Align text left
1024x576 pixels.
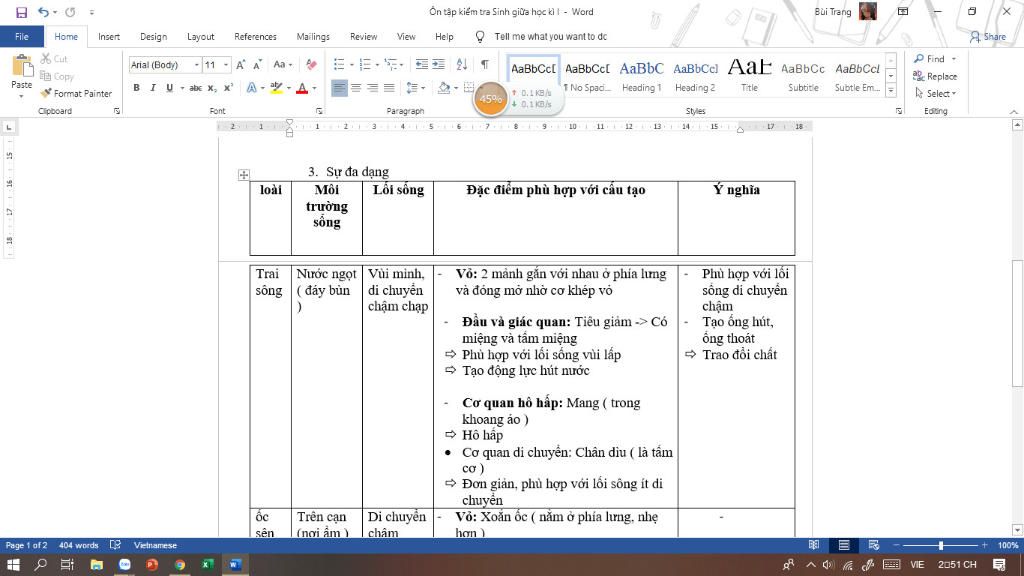pyautogui.click(x=339, y=88)
